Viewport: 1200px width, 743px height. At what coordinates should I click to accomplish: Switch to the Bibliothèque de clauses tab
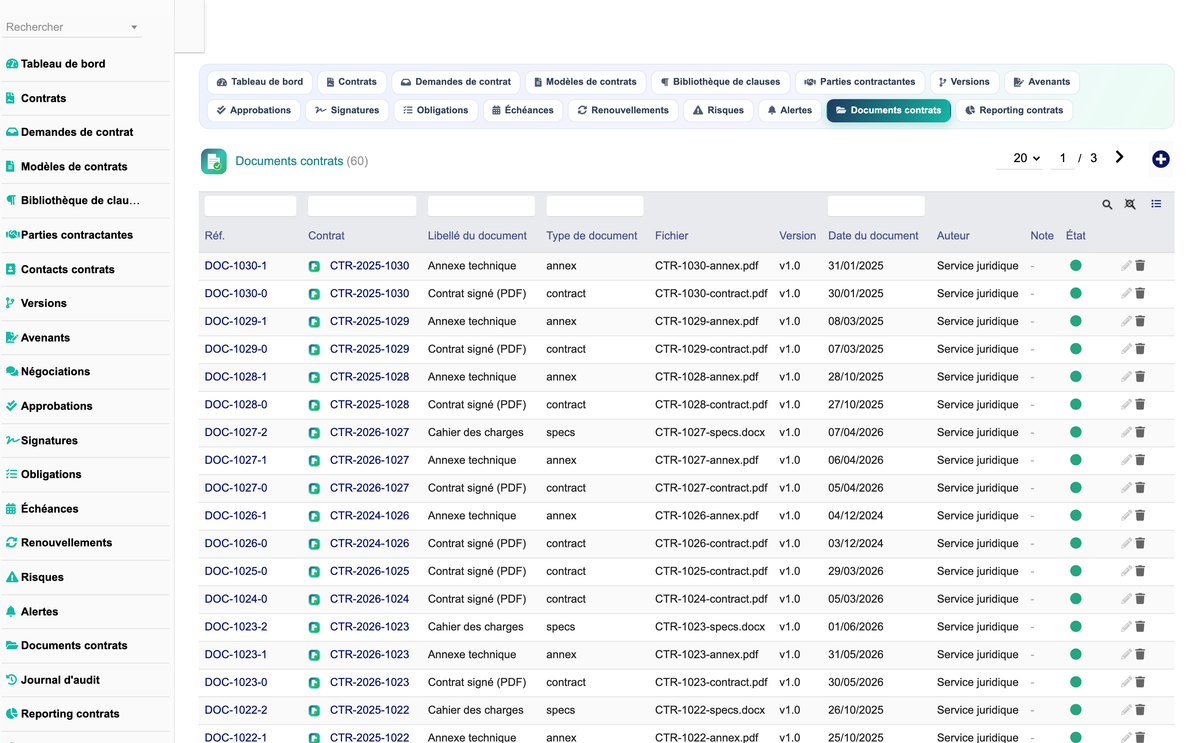[721, 82]
